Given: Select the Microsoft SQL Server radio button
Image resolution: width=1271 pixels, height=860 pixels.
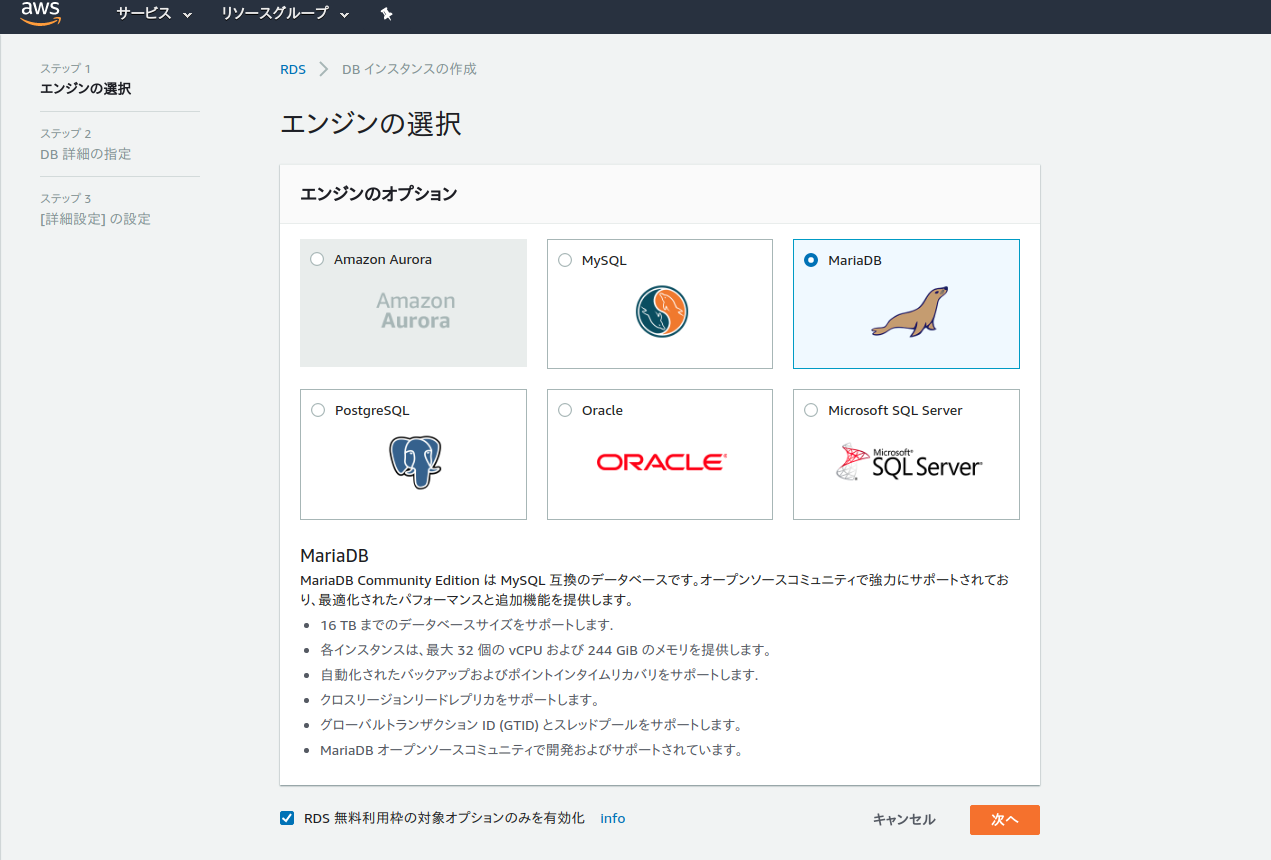Looking at the screenshot, I should [x=810, y=409].
